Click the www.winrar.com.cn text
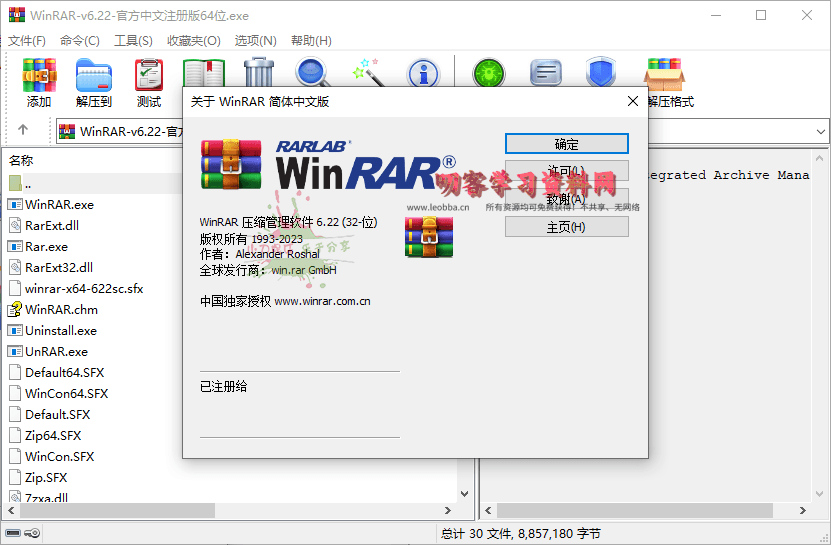Image resolution: width=831 pixels, height=545 pixels. point(322,301)
